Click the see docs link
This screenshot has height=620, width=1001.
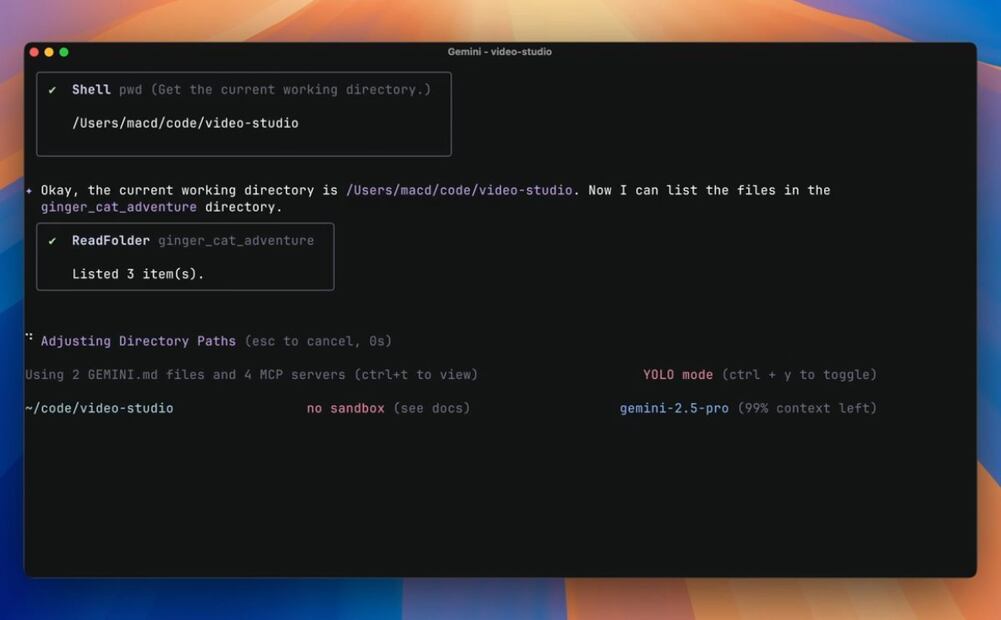point(431,409)
